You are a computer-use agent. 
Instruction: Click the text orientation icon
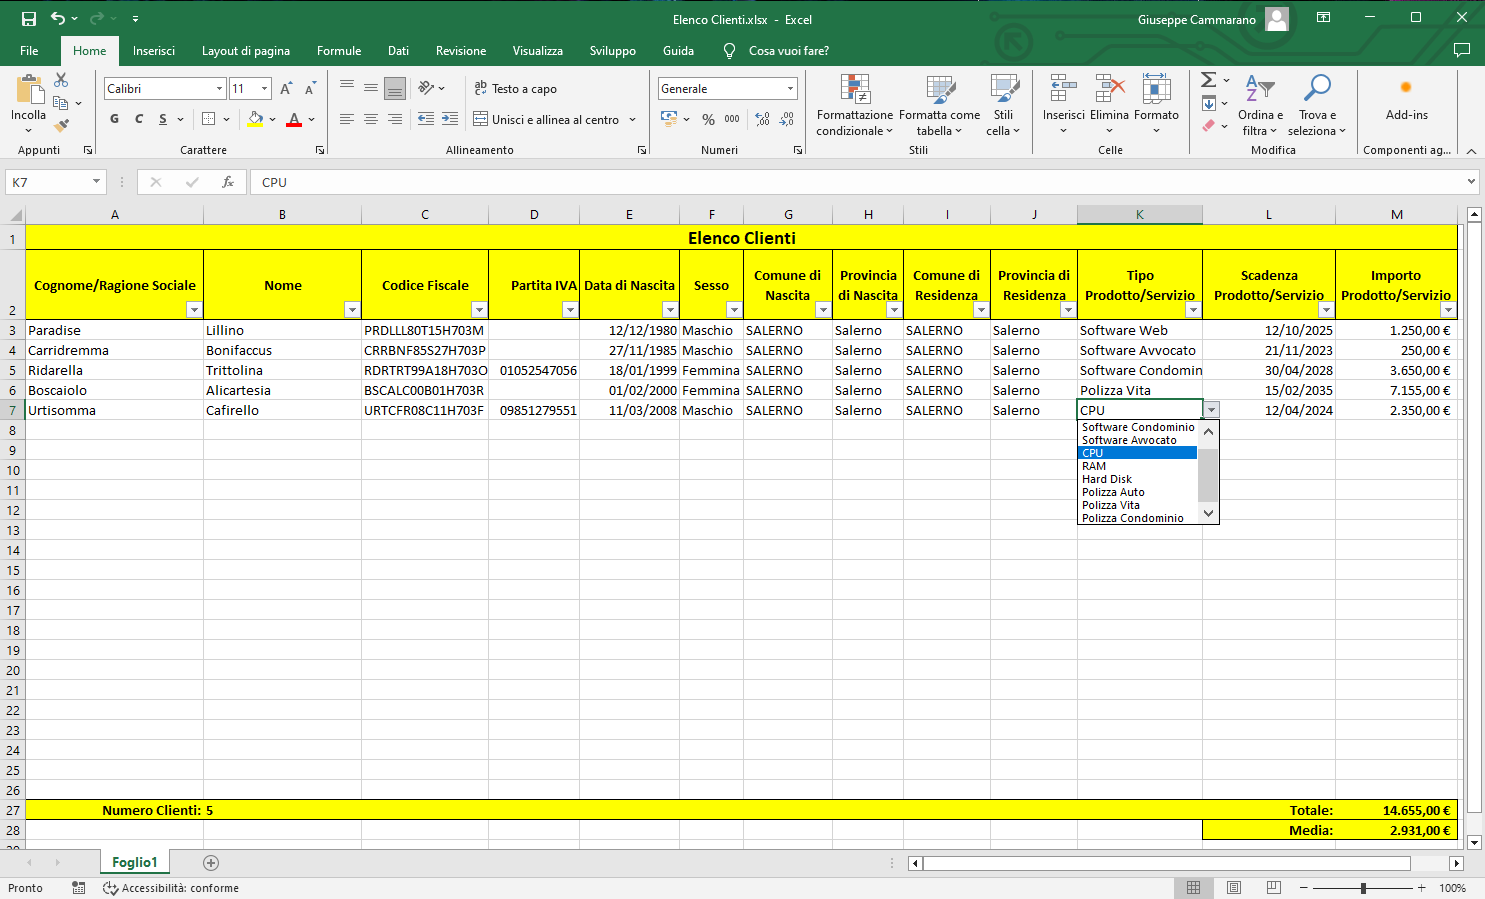click(427, 88)
